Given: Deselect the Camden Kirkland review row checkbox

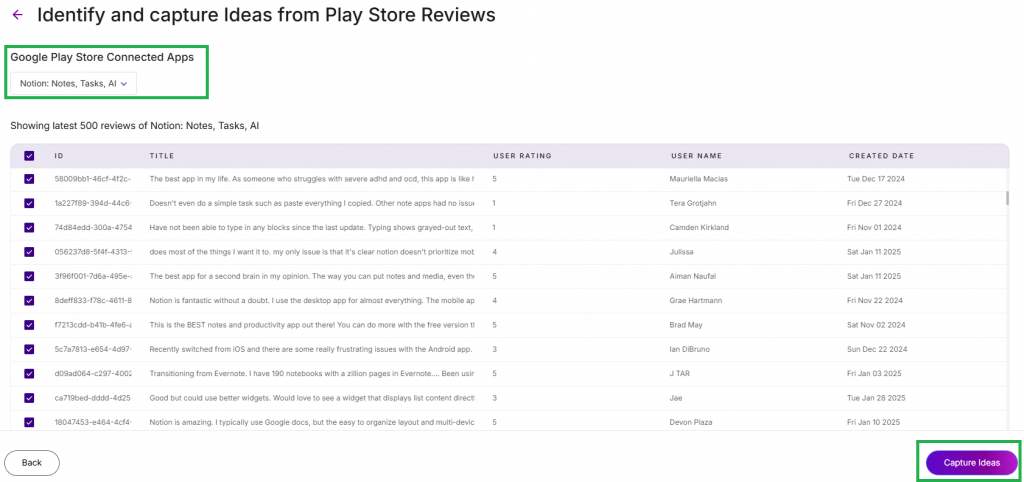Looking at the screenshot, I should 29,227.
